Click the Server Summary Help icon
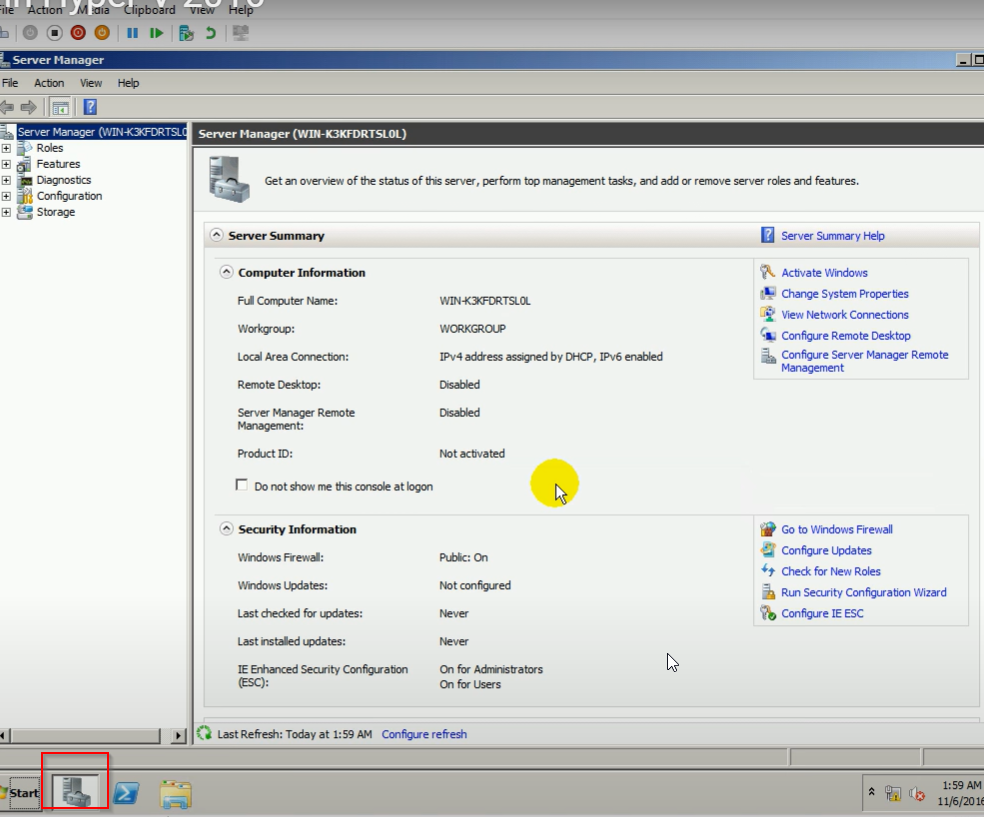This screenshot has height=817, width=984. [x=767, y=235]
